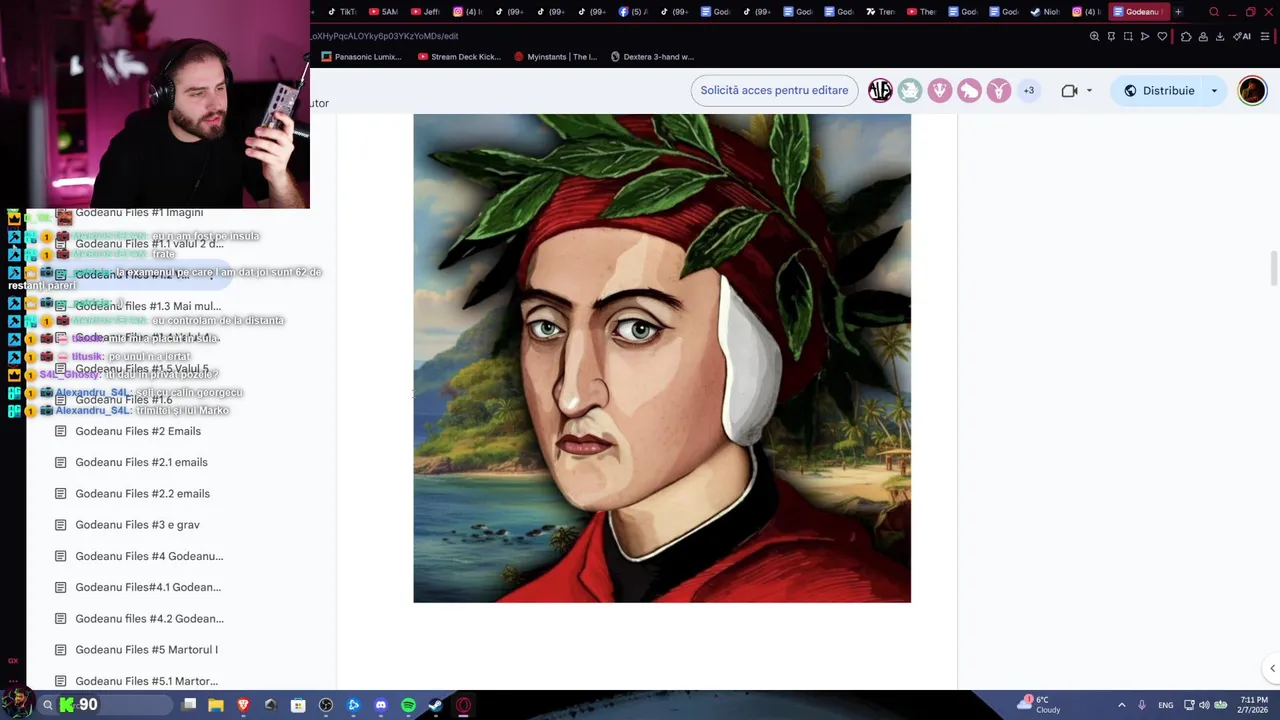1280x720 pixels.
Task: Open Discord from the taskbar
Action: [x=381, y=705]
